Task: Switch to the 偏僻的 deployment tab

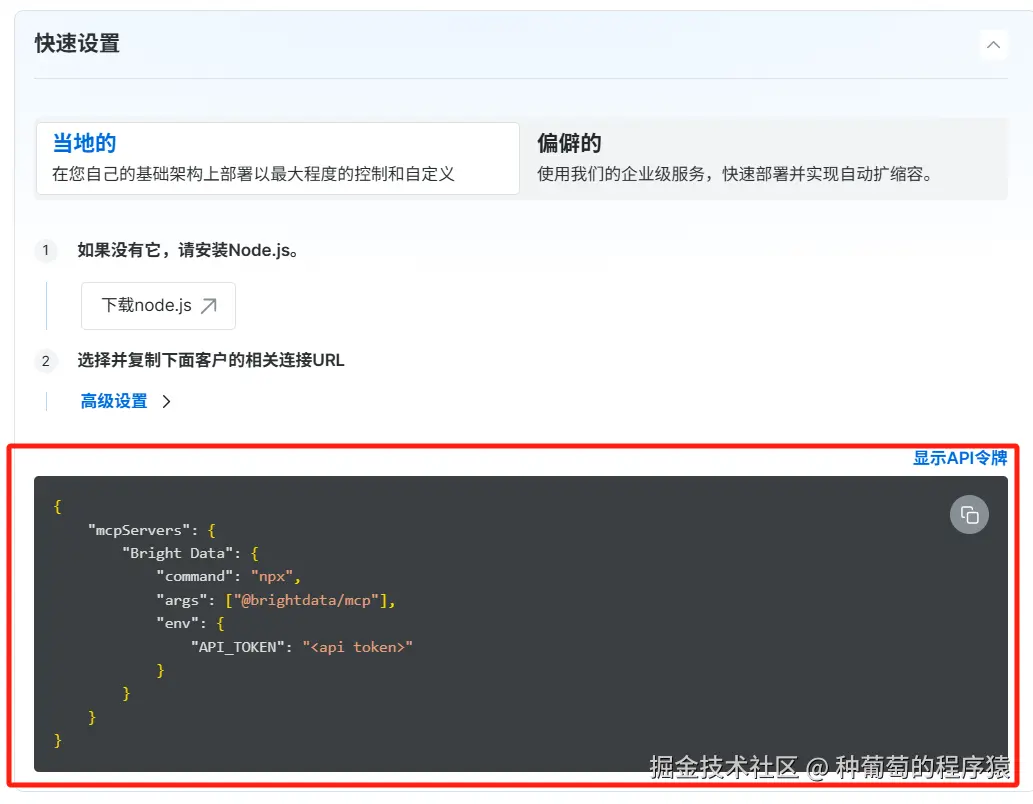Action: click(x=763, y=158)
